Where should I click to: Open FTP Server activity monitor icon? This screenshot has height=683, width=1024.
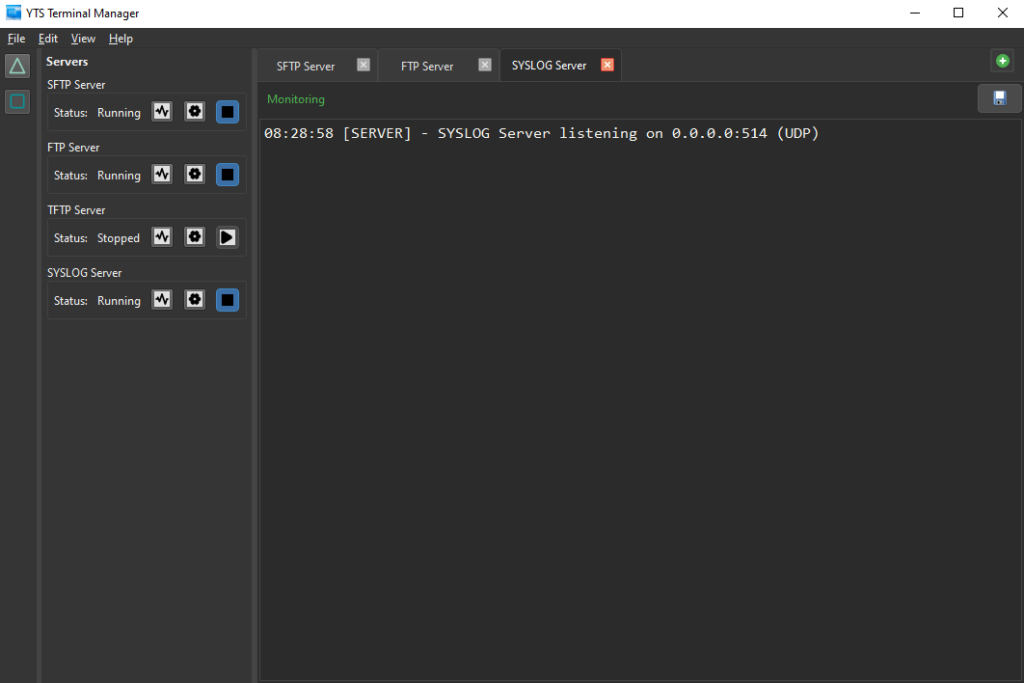(x=162, y=175)
